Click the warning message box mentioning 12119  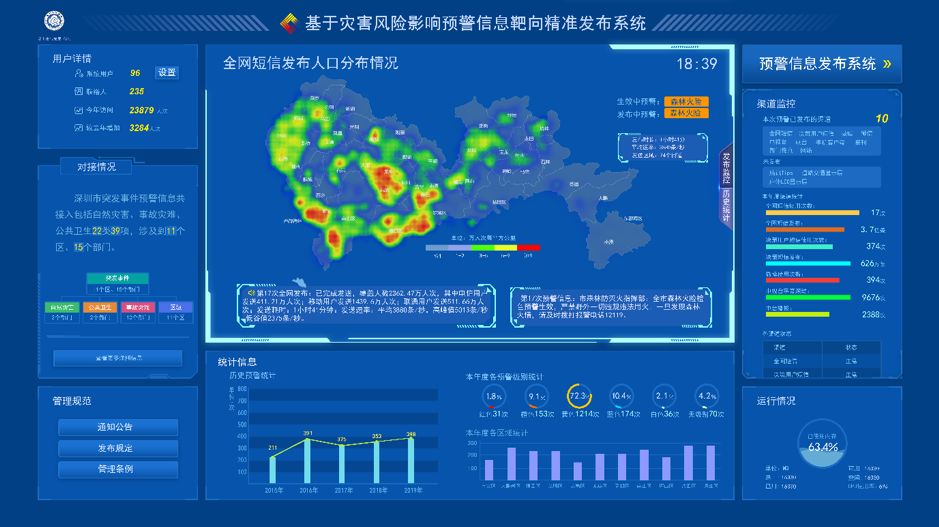tap(611, 307)
